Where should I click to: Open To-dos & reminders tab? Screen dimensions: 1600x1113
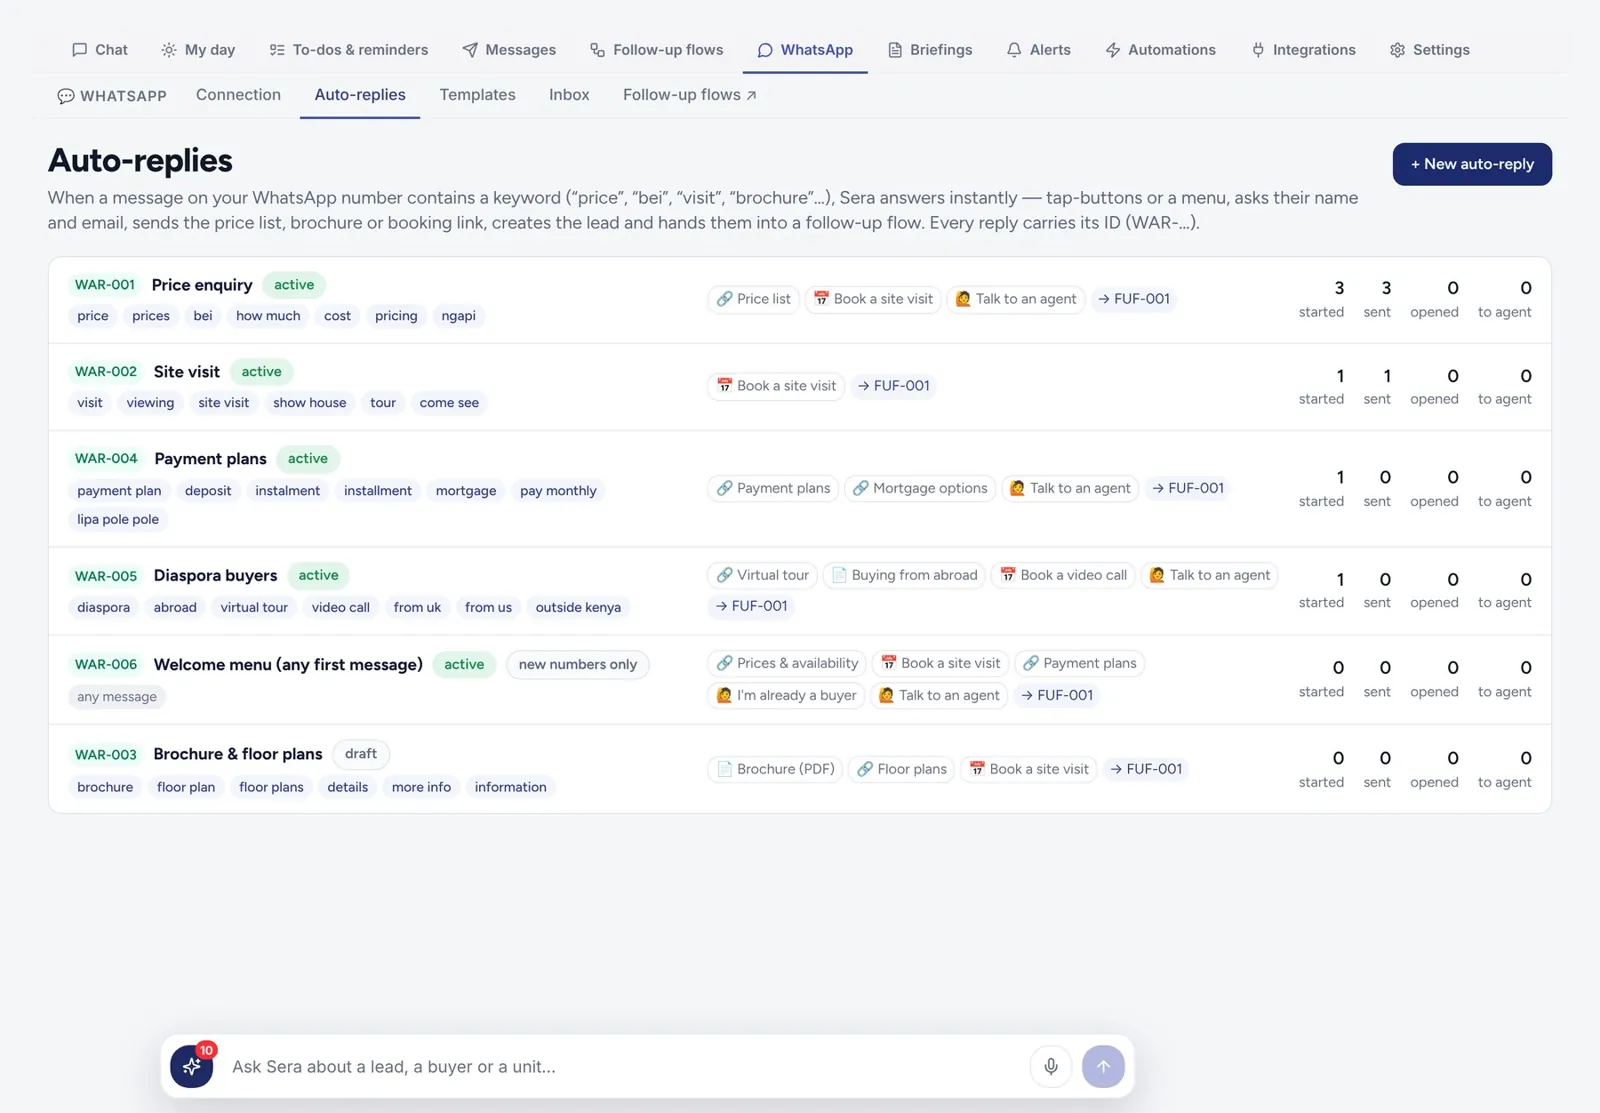[349, 50]
